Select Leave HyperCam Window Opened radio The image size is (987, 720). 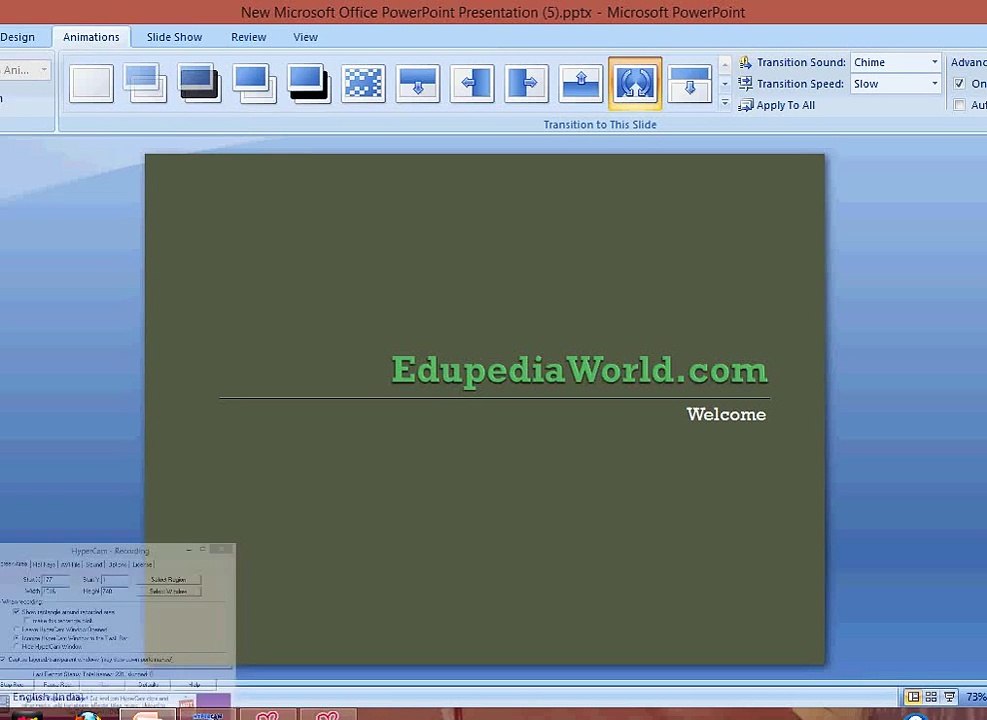click(x=16, y=629)
